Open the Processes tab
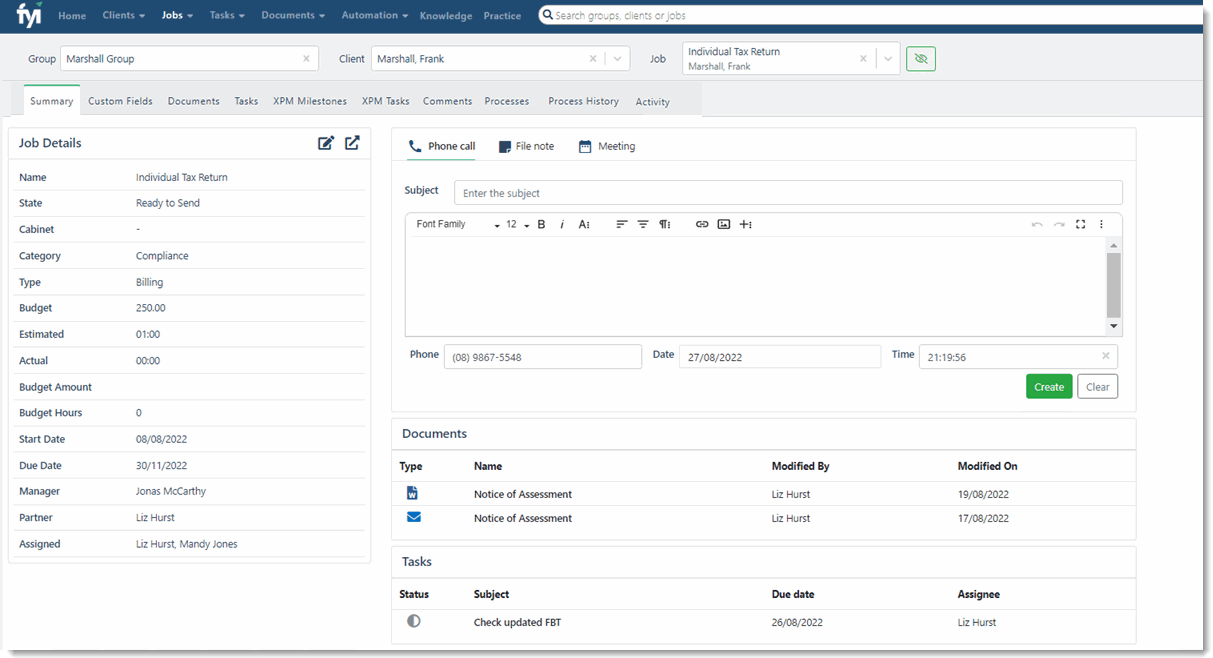 507,101
